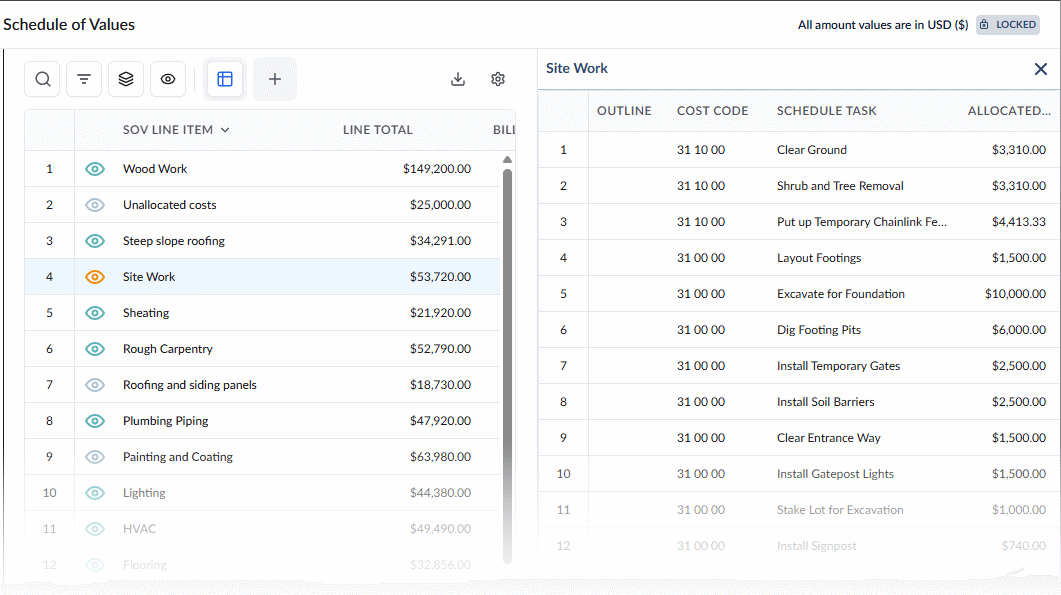1061x595 pixels.
Task: Toggle the orange eye for Site Work
Action: click(95, 277)
